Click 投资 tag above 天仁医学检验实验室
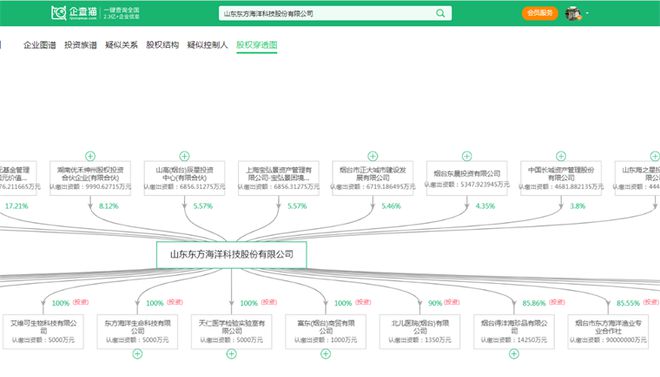 pos(269,302)
